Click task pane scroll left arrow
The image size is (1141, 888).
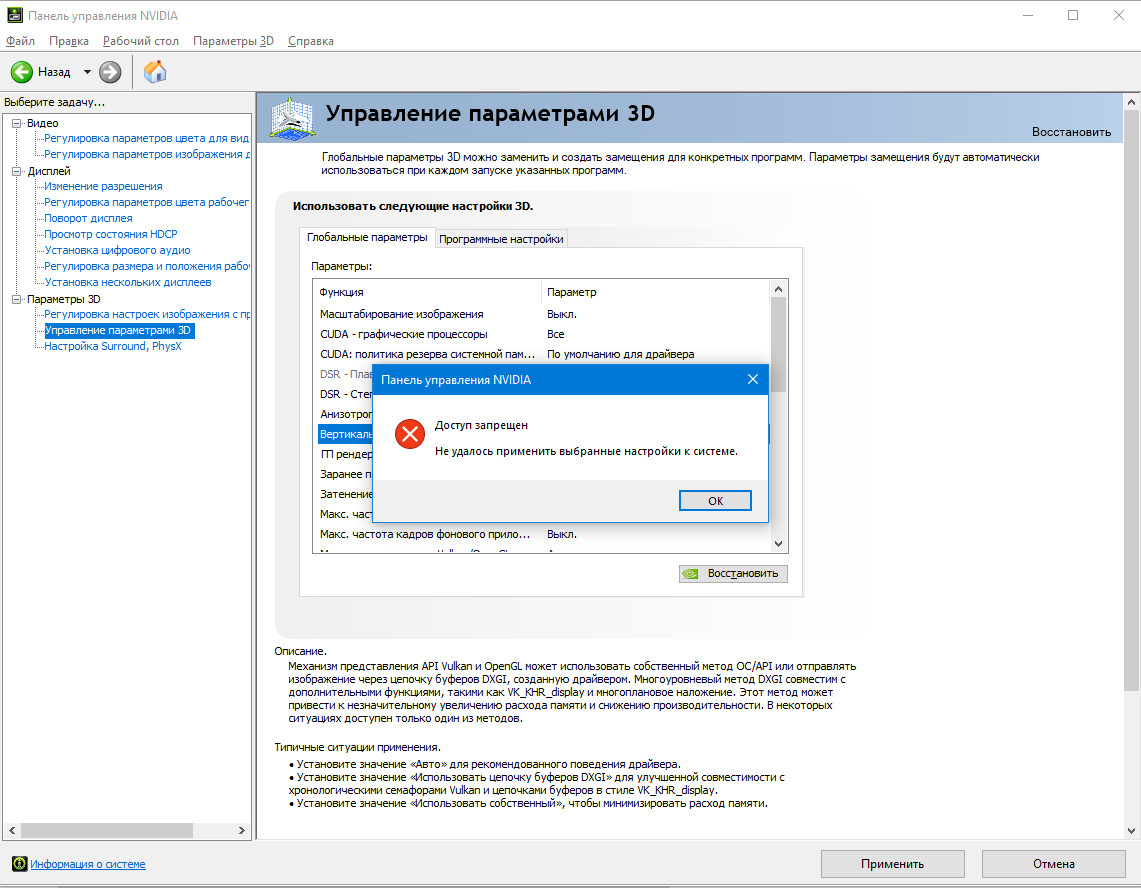pyautogui.click(x=12, y=830)
